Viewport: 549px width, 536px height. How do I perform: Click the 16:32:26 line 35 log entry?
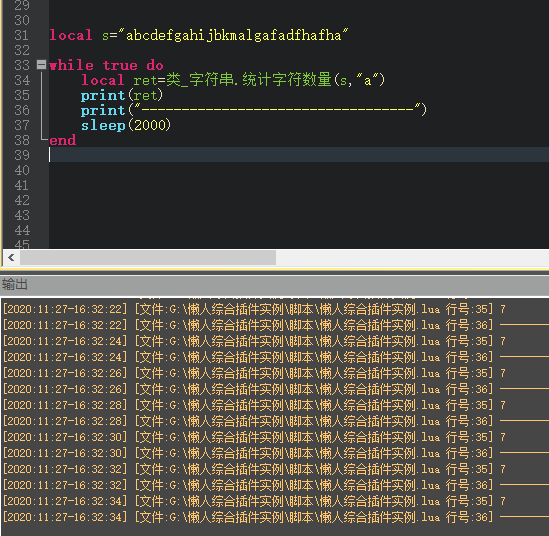[255, 373]
